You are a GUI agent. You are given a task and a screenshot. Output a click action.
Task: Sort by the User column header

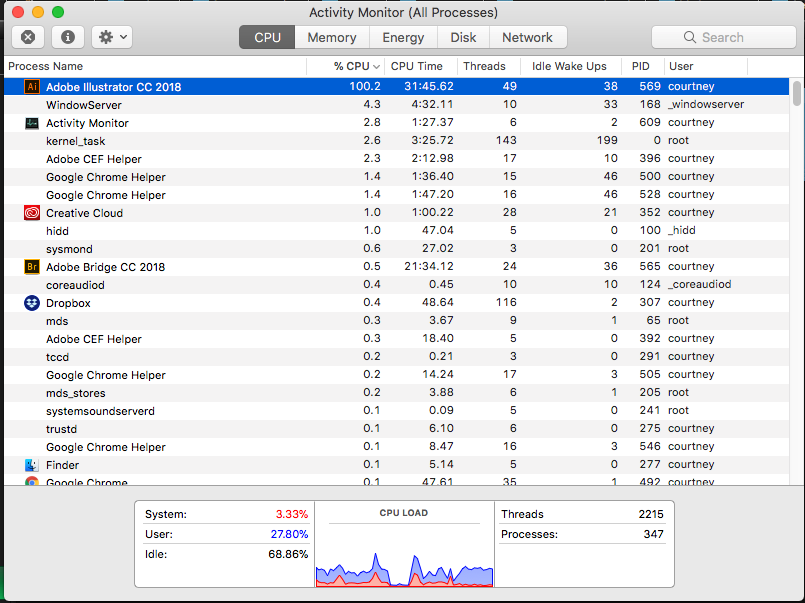coord(706,66)
